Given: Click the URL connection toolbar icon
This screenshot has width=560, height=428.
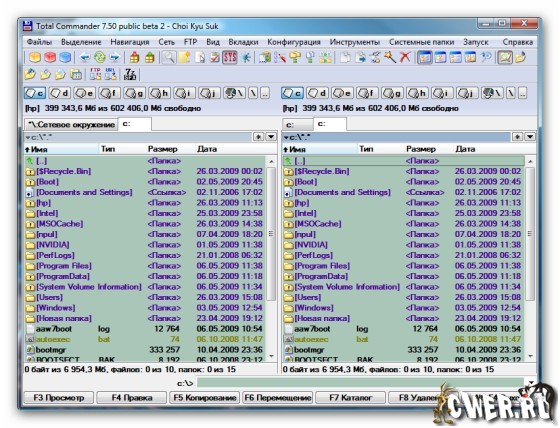Looking at the screenshot, I should (110, 74).
